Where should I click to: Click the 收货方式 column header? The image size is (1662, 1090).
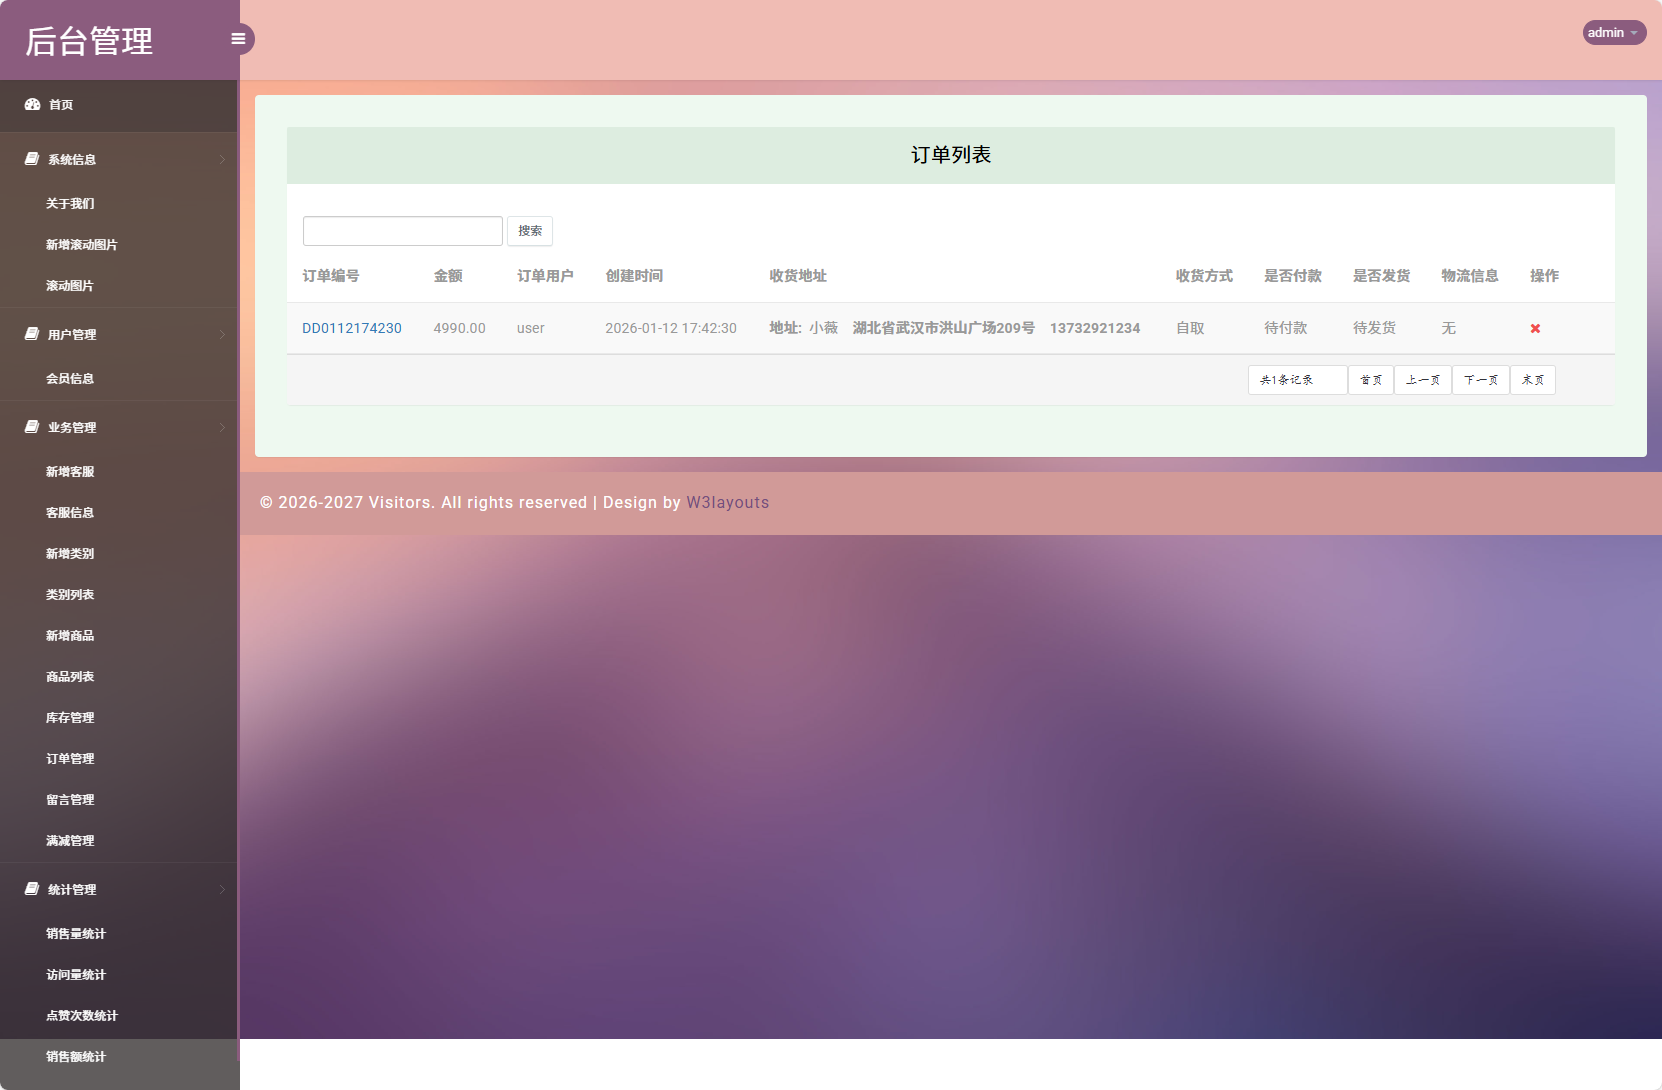[1204, 276]
